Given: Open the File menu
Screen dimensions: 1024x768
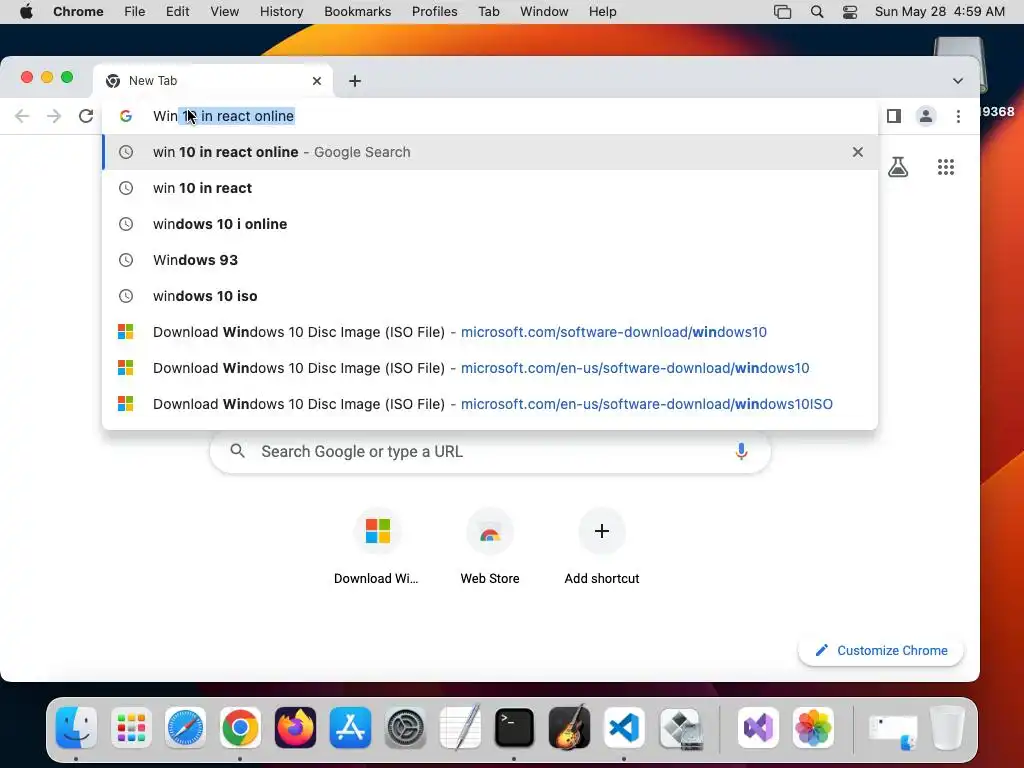Looking at the screenshot, I should (135, 12).
